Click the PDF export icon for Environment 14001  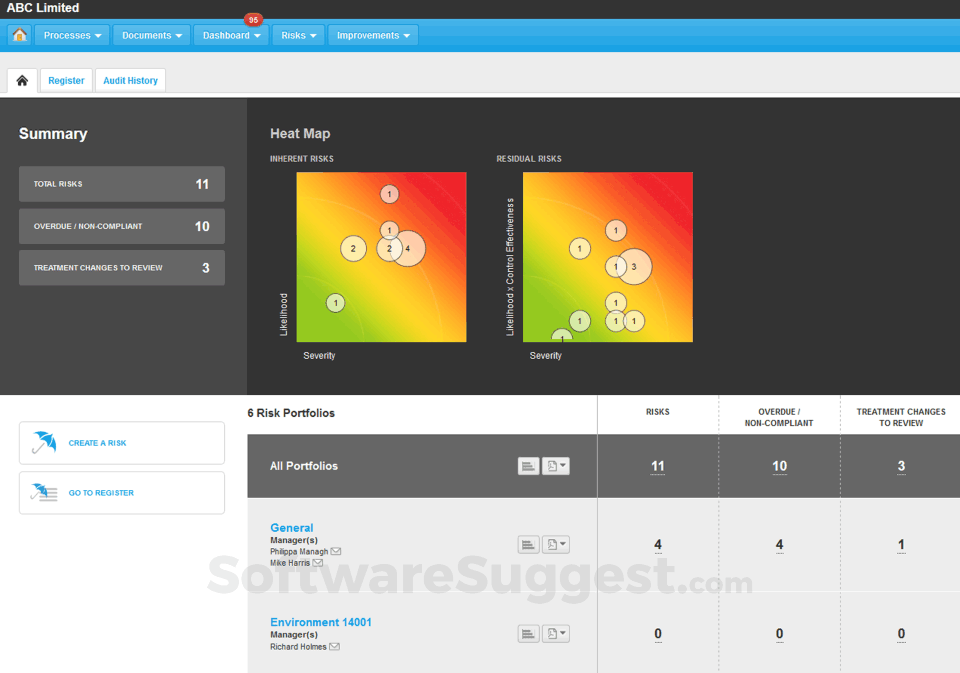pos(550,632)
